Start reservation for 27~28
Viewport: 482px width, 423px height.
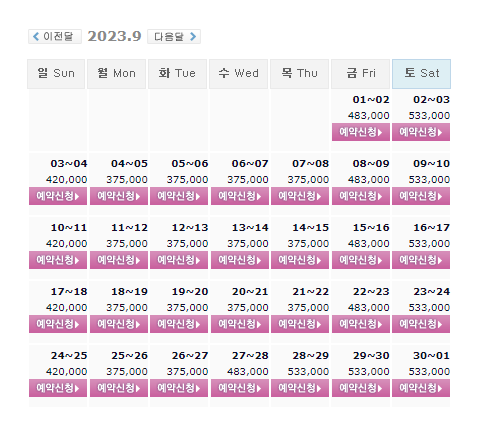coord(240,388)
